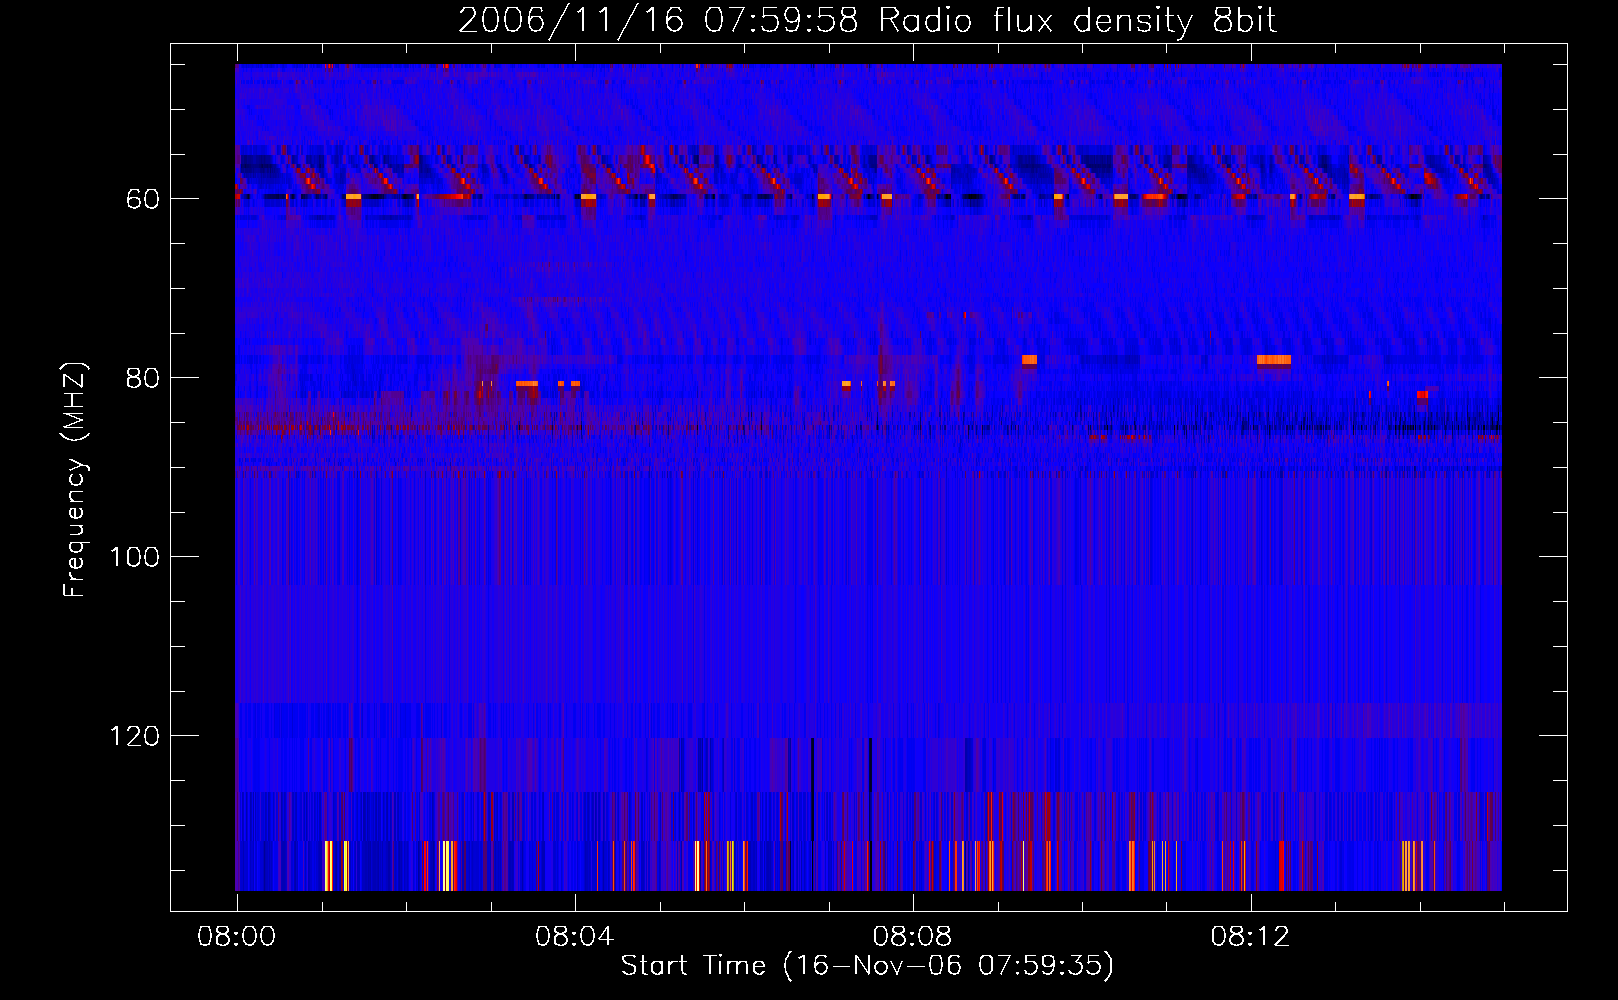This screenshot has height=1000, width=1618.
Task: Click the 'Start Time (16-Nov-06 07:59:35)' x-axis label
Action: 867,966
